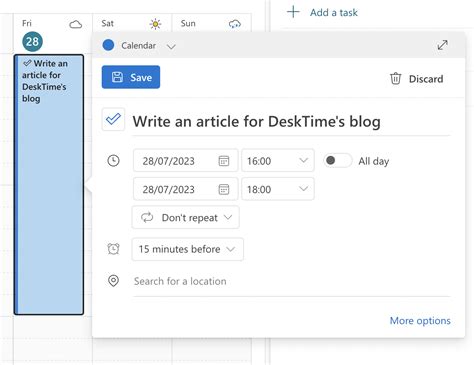Viewport: 474px width, 365px height.
Task: Click the end date 28/07/2023 field
Action: tap(186, 189)
